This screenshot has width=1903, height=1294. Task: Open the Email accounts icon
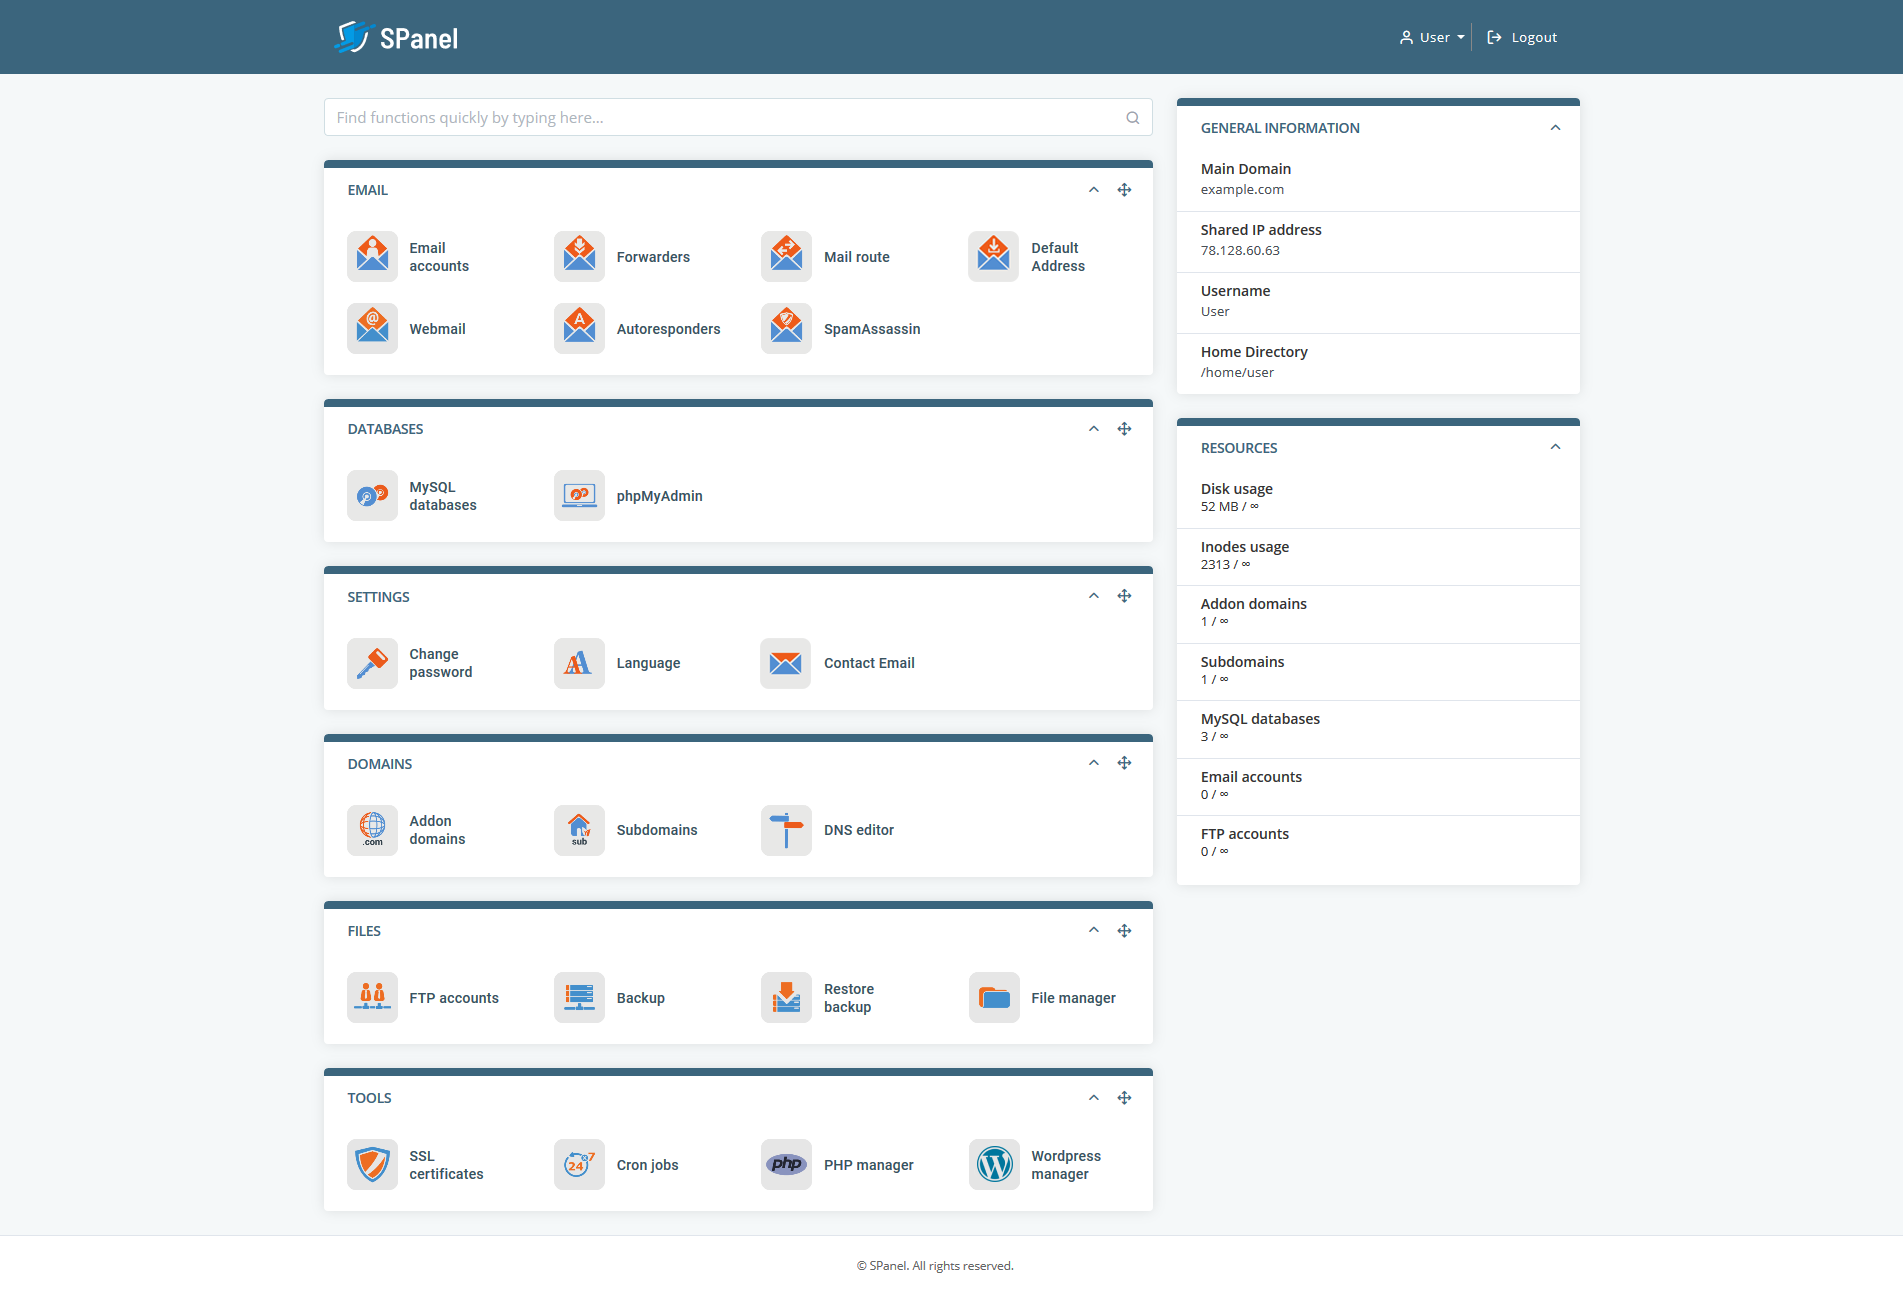(x=372, y=257)
